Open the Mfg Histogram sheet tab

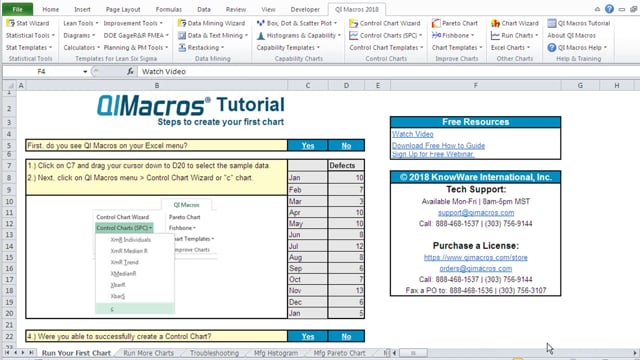tap(276, 353)
